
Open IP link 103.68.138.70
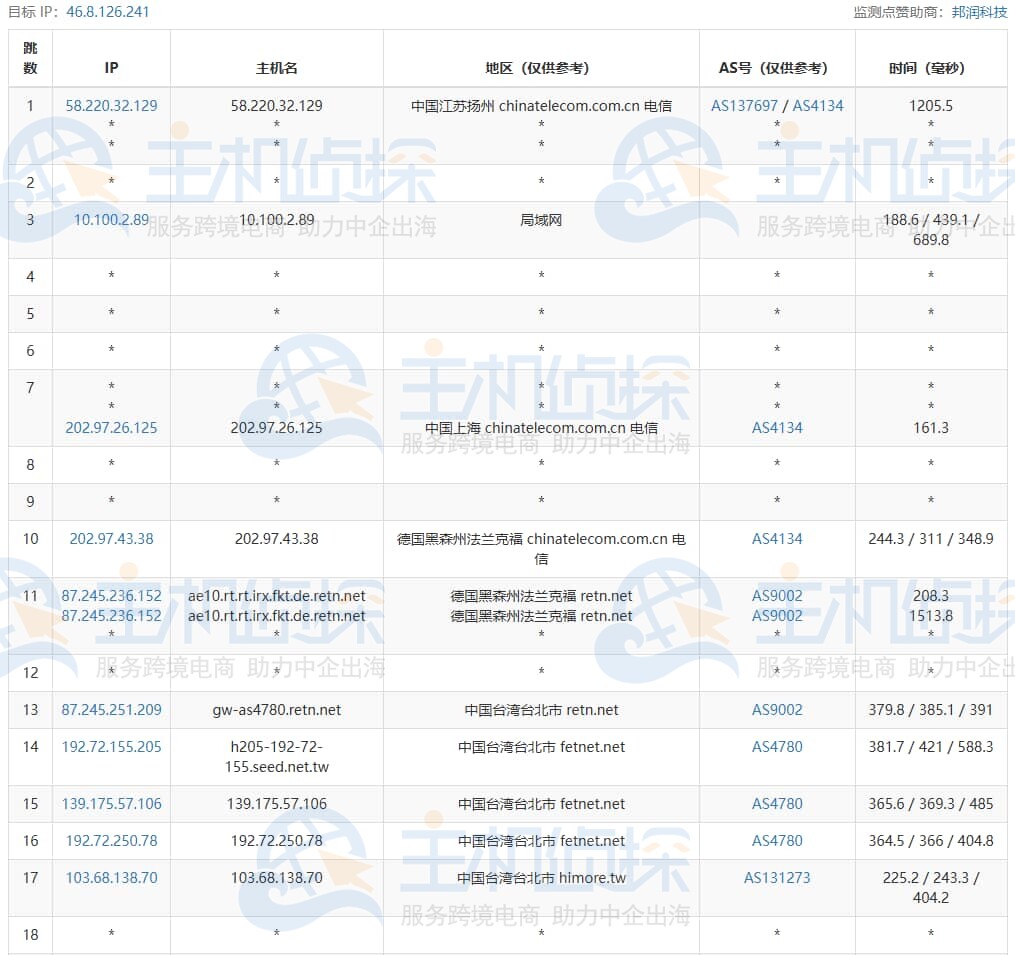click(x=111, y=878)
